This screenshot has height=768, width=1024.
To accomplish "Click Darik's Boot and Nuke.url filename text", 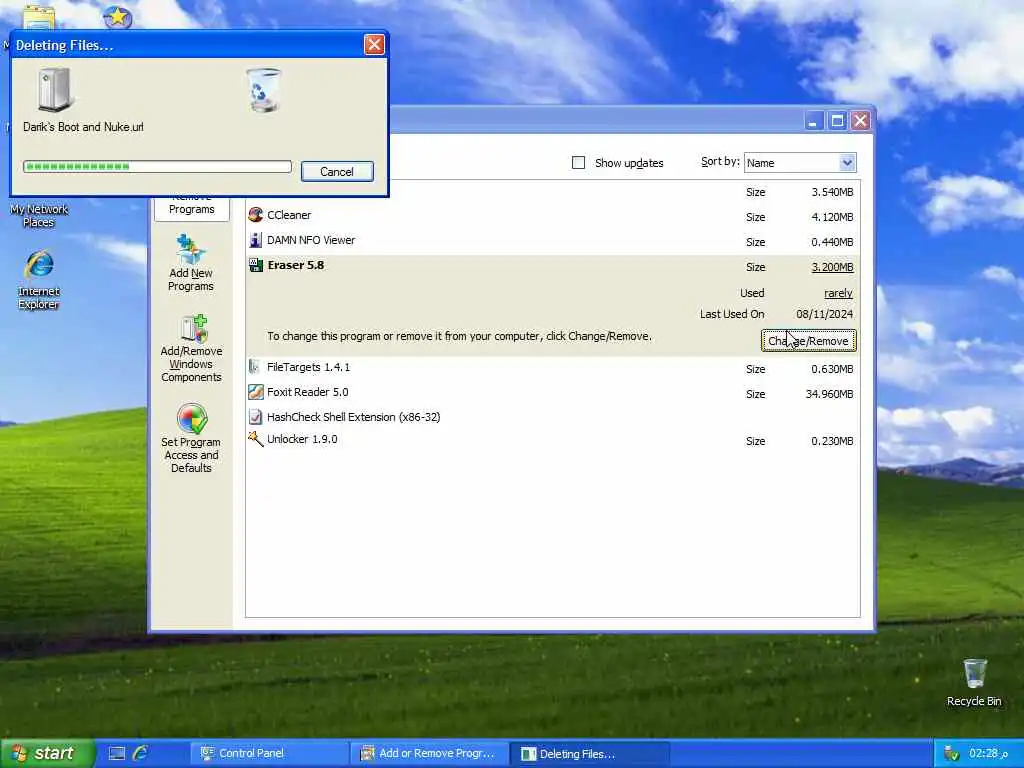I will (84, 127).
